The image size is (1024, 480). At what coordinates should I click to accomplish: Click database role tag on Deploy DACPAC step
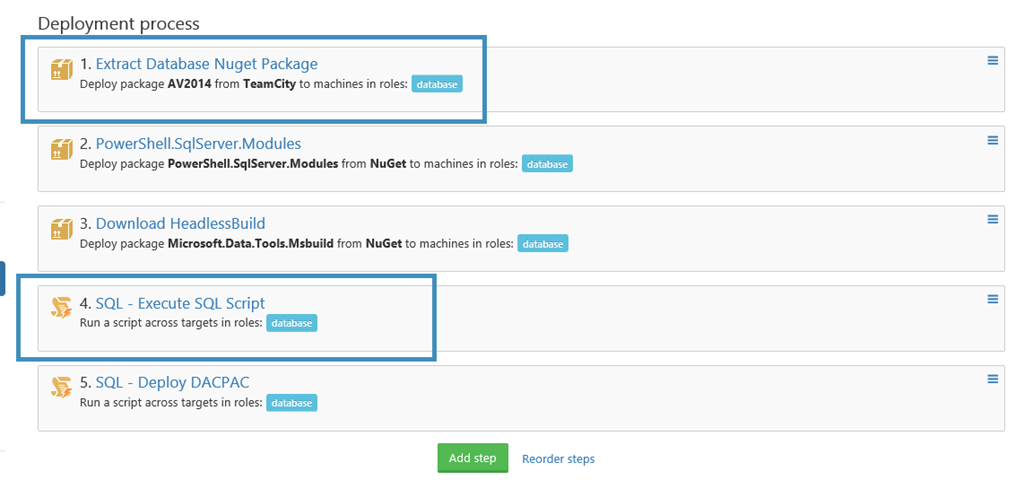click(292, 403)
